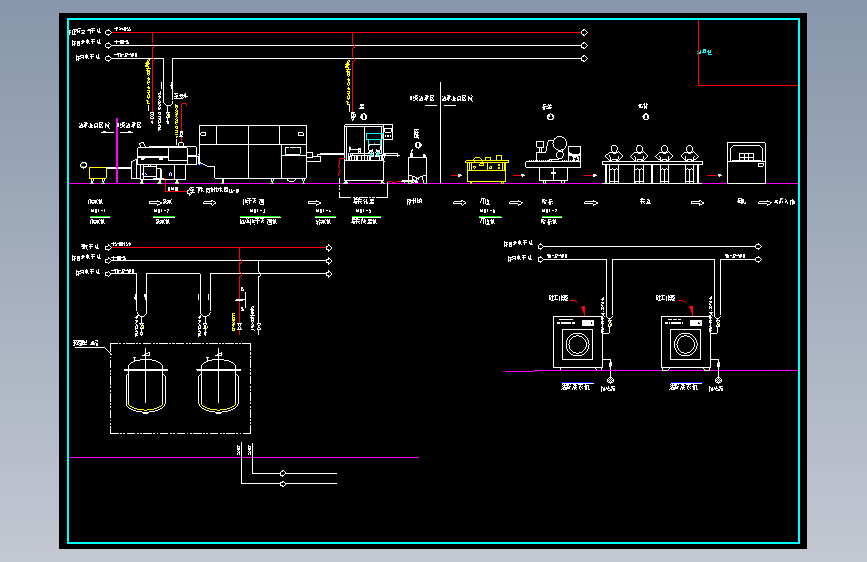
Task: Select the right washing machine drawing
Action: 686,342
